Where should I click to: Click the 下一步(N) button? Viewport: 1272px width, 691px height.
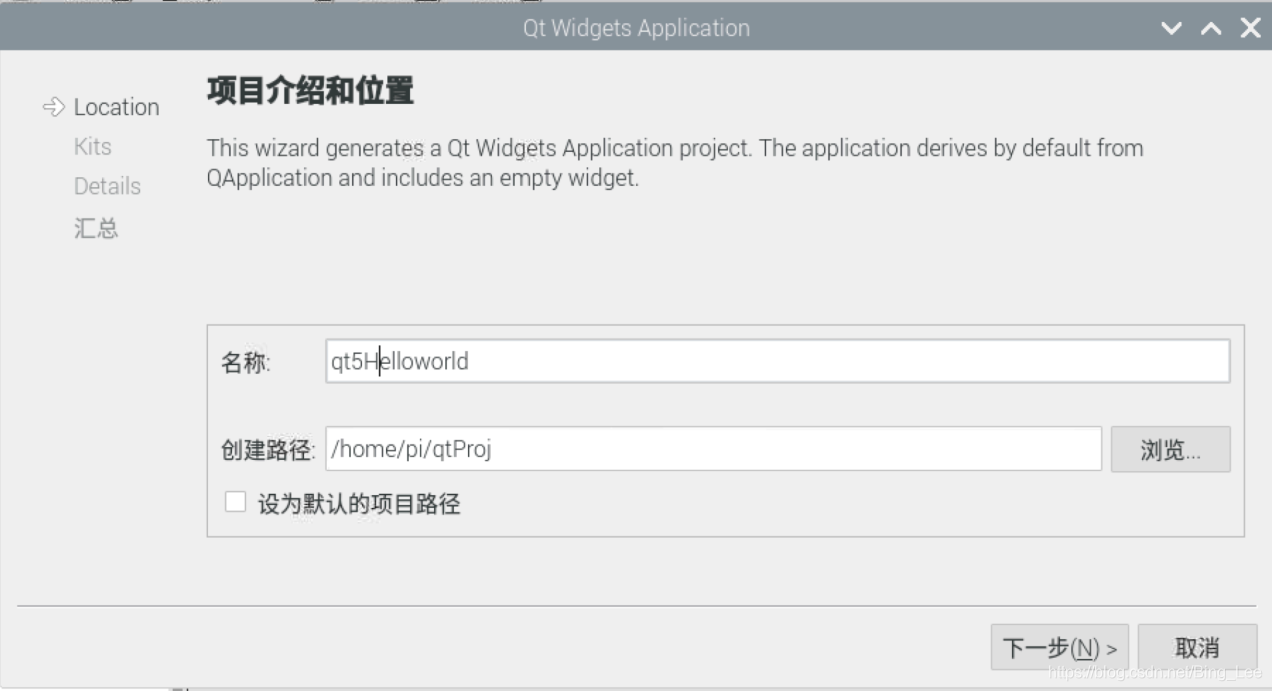tap(1062, 647)
